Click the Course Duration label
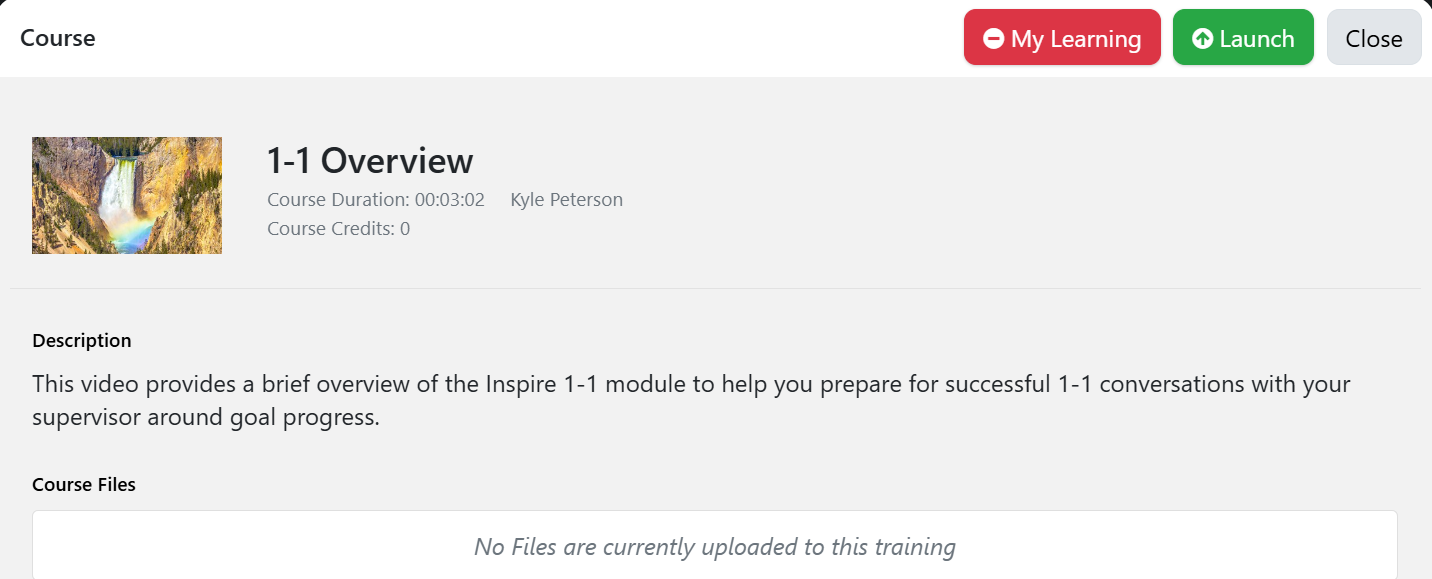This screenshot has height=579, width=1432. (339, 200)
